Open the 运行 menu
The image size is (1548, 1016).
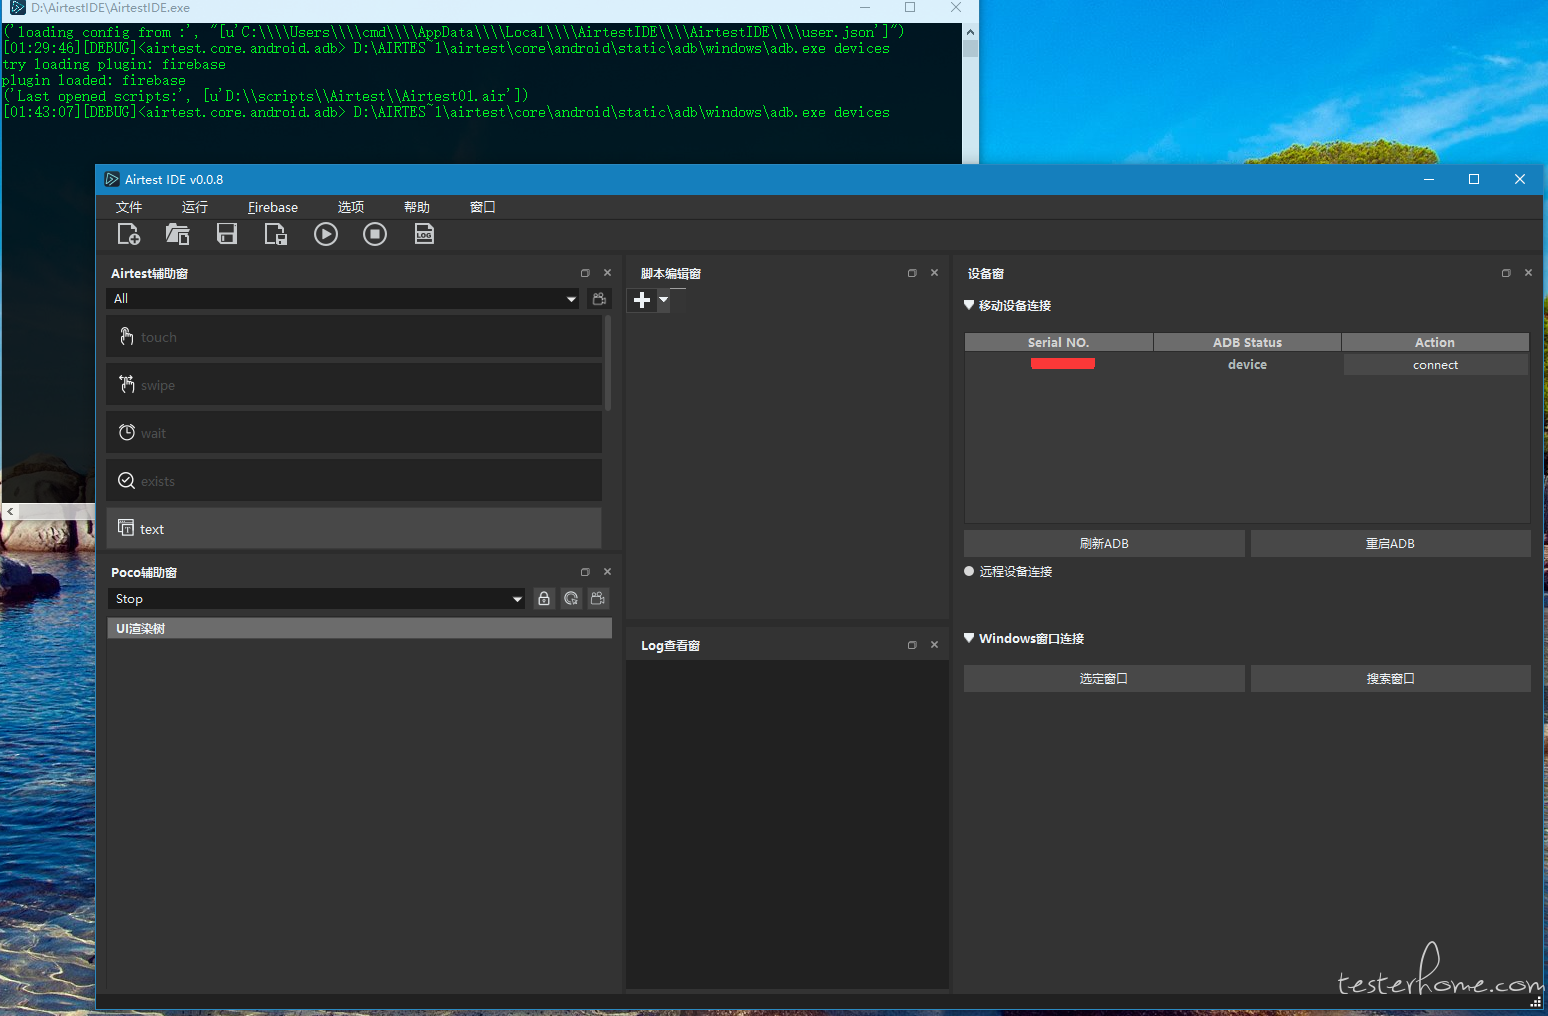[195, 207]
